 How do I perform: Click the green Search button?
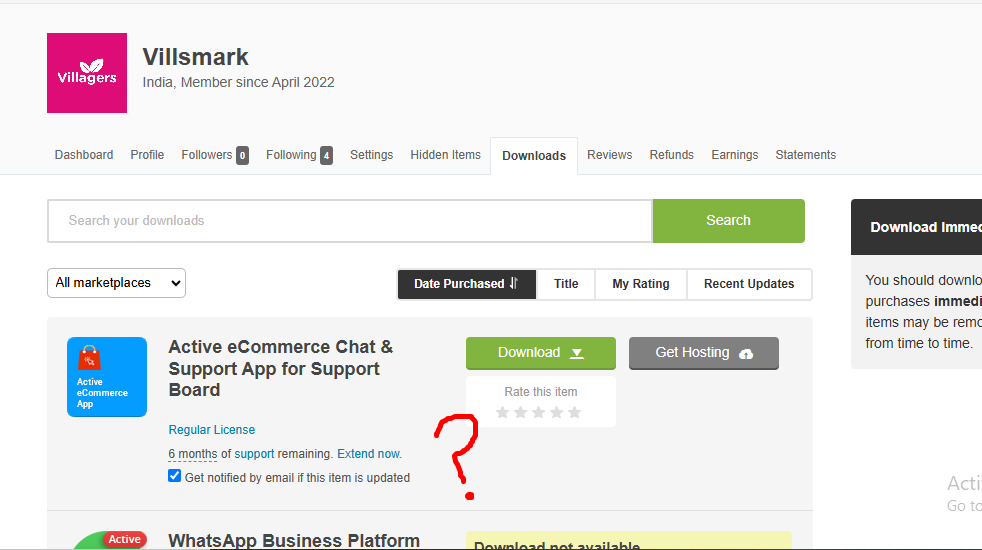728,221
